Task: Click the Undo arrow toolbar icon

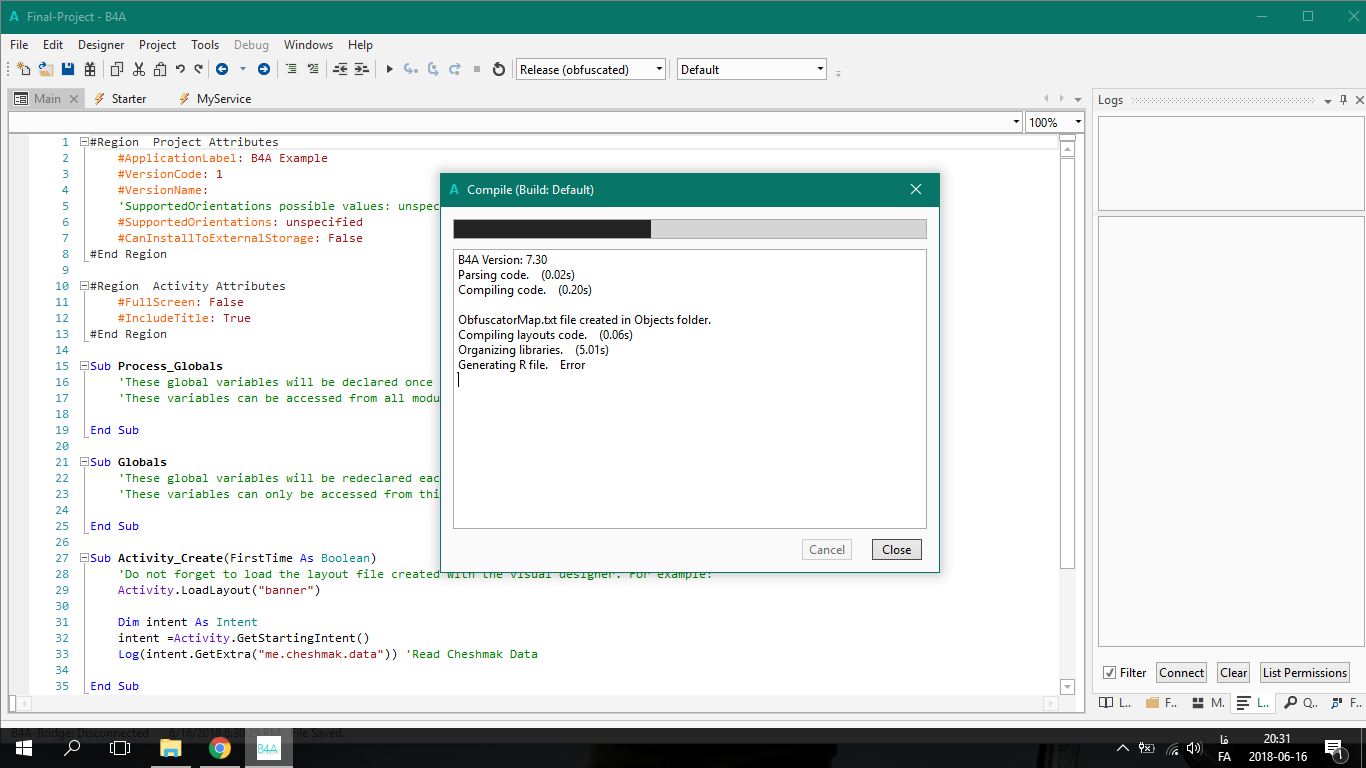Action: 180,69
